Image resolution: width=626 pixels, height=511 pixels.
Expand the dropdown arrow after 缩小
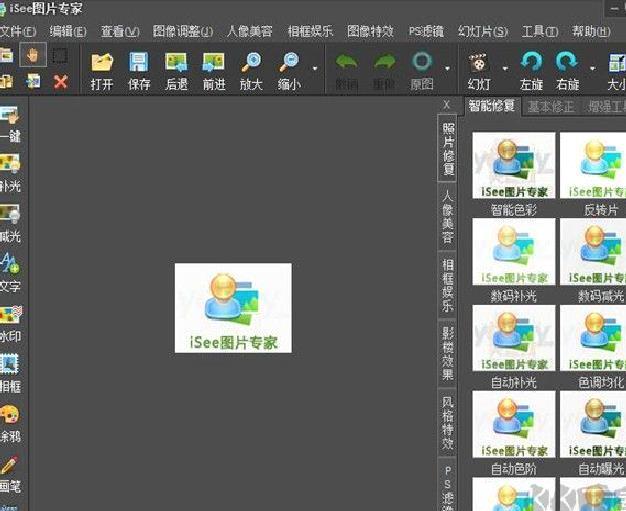pos(315,69)
